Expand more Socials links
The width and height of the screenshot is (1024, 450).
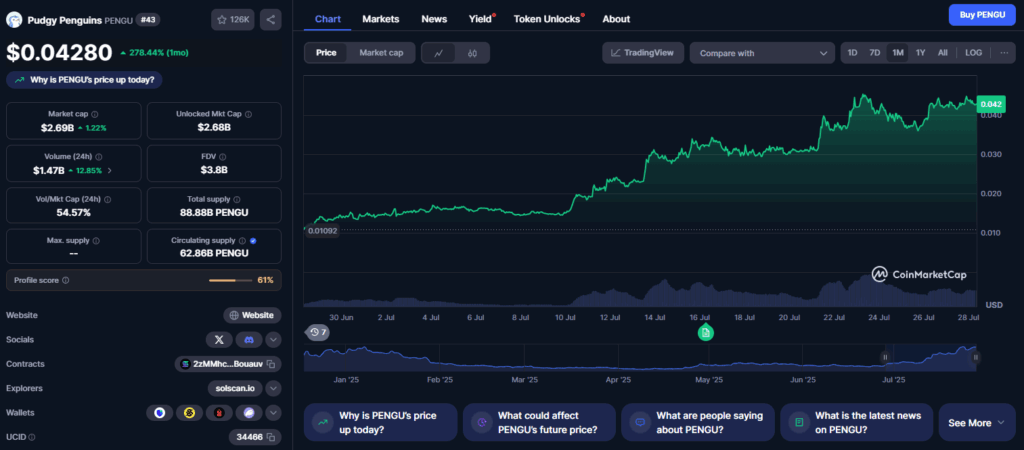(274, 340)
